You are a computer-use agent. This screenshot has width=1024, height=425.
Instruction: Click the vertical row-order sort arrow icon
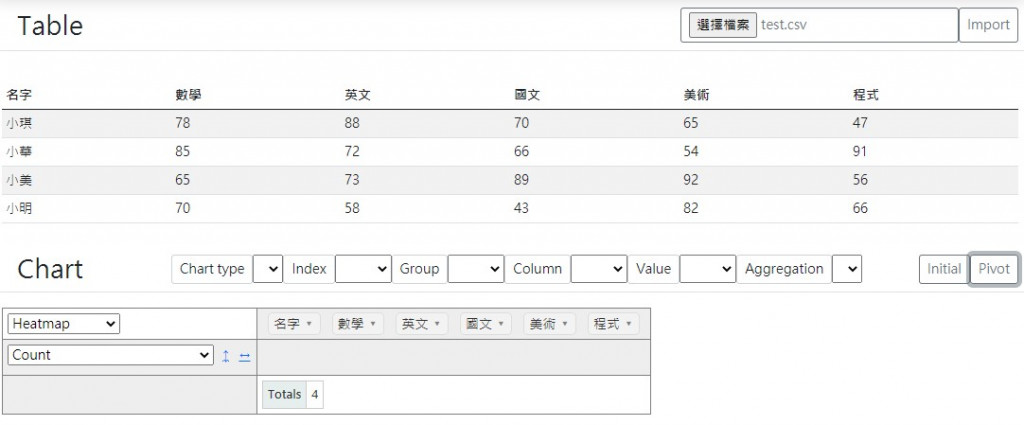click(x=225, y=356)
